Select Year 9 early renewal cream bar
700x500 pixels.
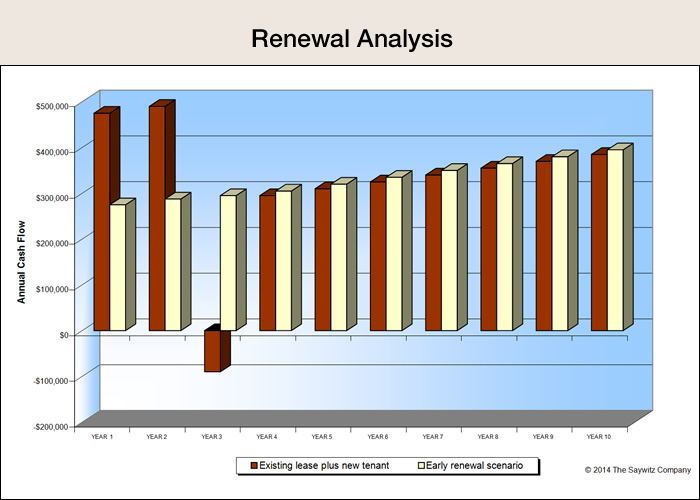point(561,244)
